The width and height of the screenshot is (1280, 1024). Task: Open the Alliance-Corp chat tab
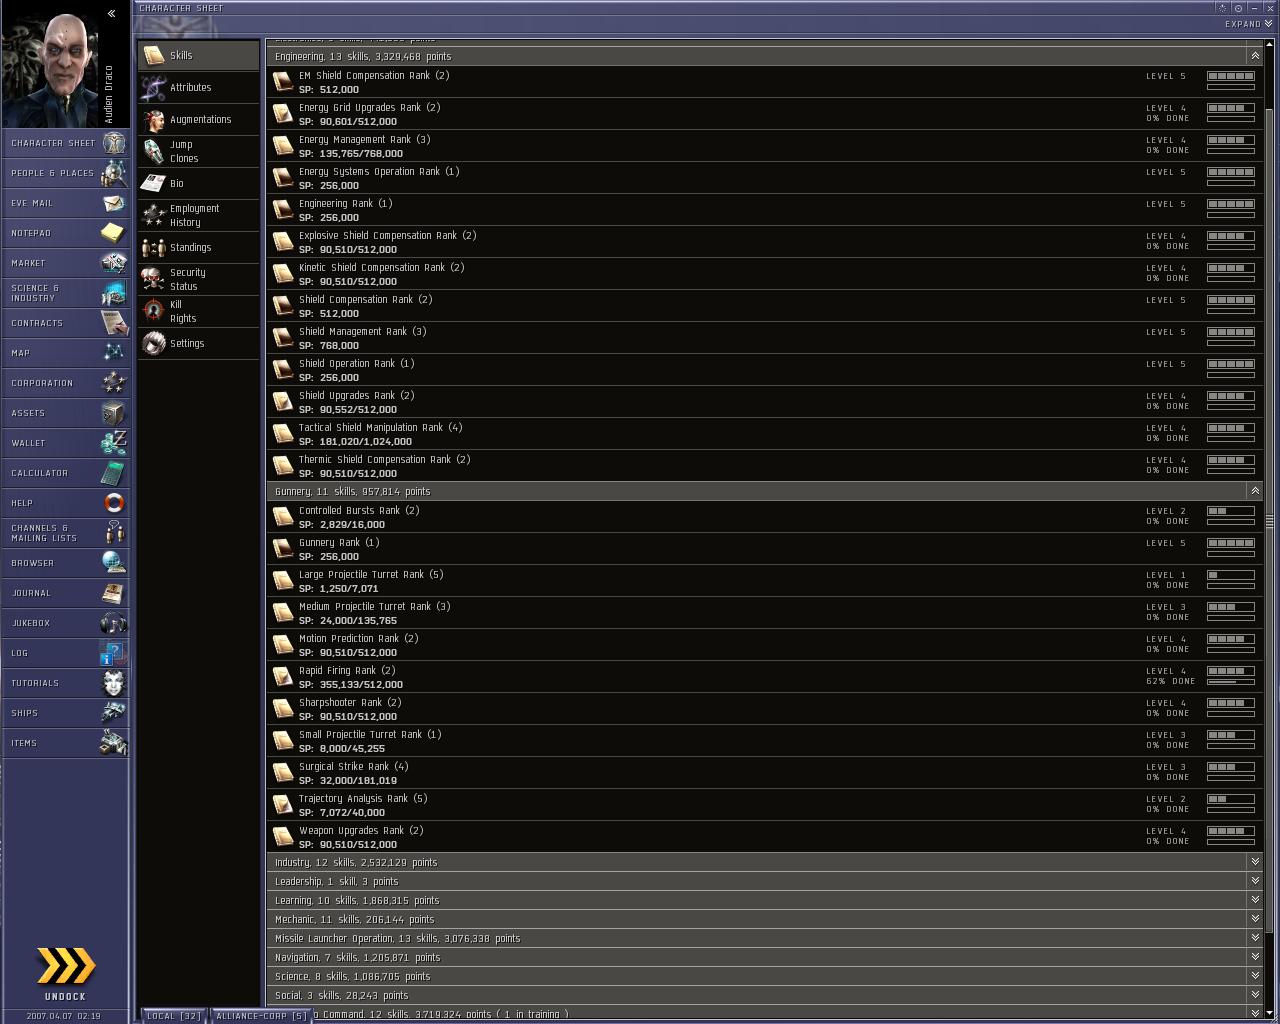[261, 1016]
